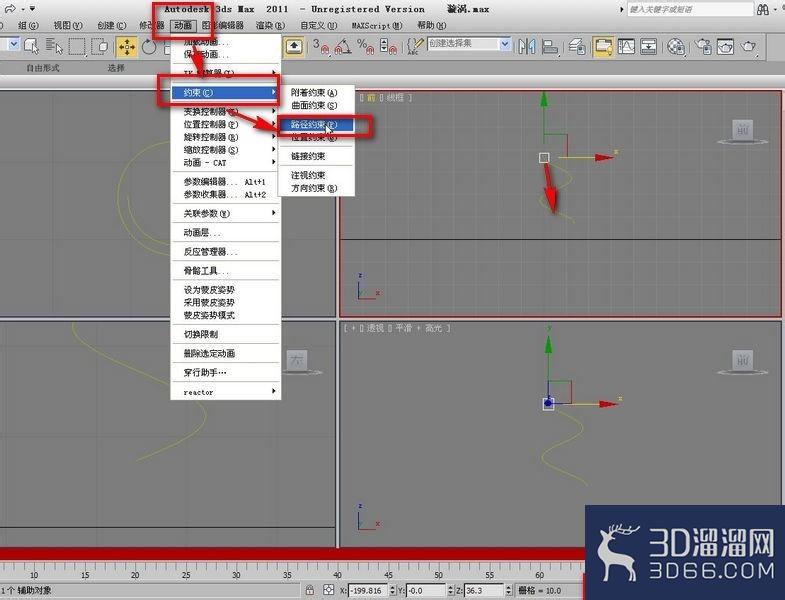Select 附着约束(A) submenu item
This screenshot has width=785, height=600.
coord(316,93)
